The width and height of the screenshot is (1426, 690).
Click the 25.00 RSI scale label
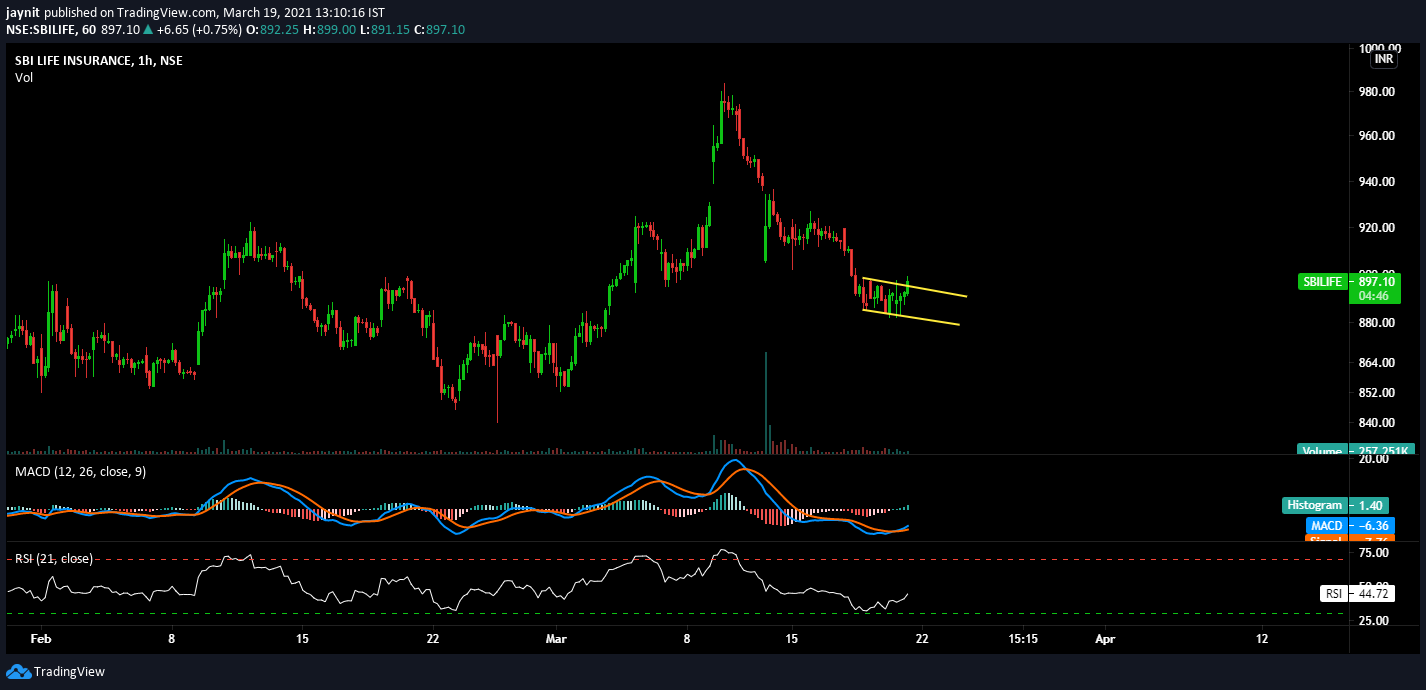click(1376, 621)
